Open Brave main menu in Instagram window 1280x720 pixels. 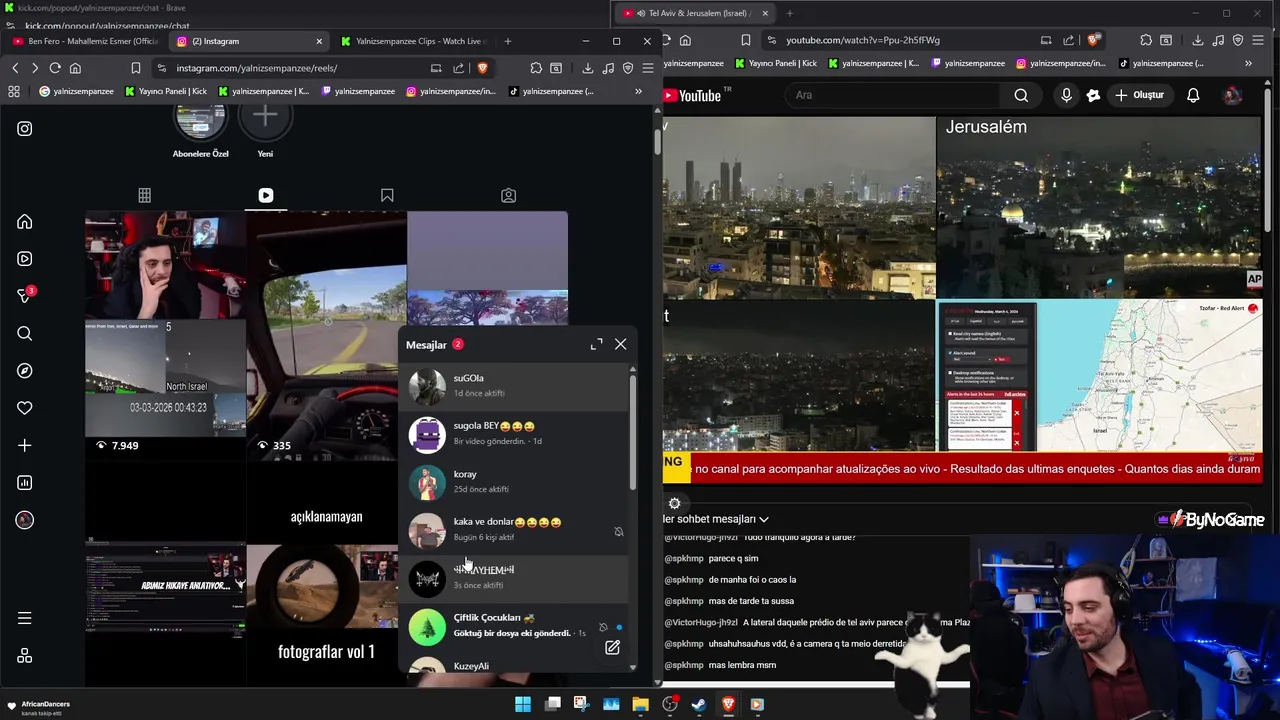pyautogui.click(x=648, y=68)
